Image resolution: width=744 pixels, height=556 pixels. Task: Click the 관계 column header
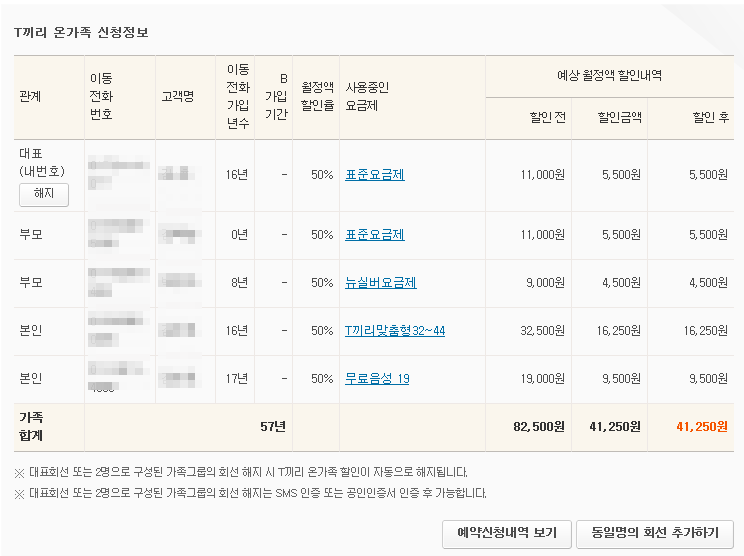click(x=30, y=97)
